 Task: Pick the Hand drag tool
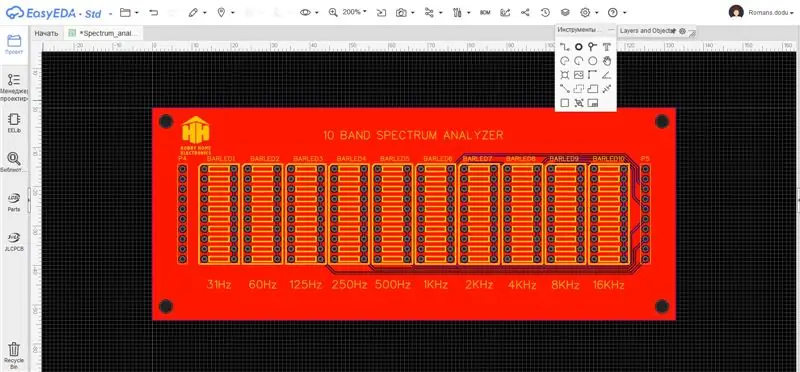click(x=606, y=61)
